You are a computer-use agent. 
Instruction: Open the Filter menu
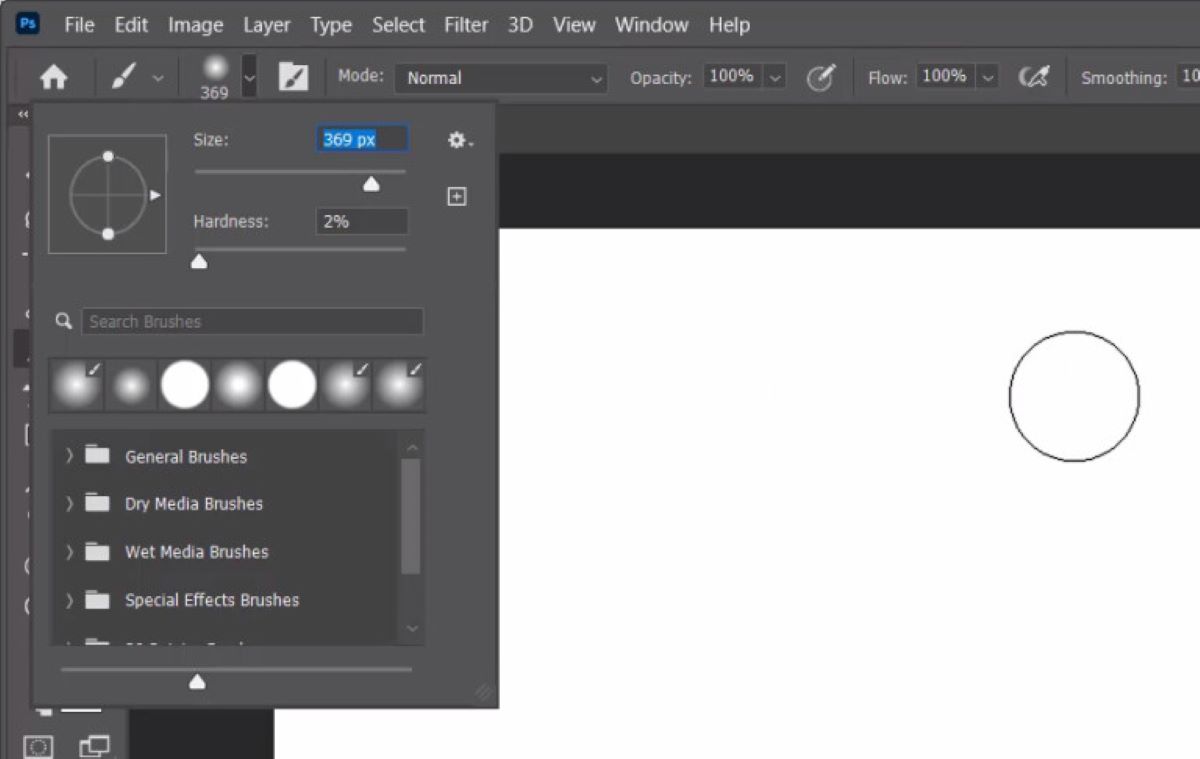(x=466, y=25)
